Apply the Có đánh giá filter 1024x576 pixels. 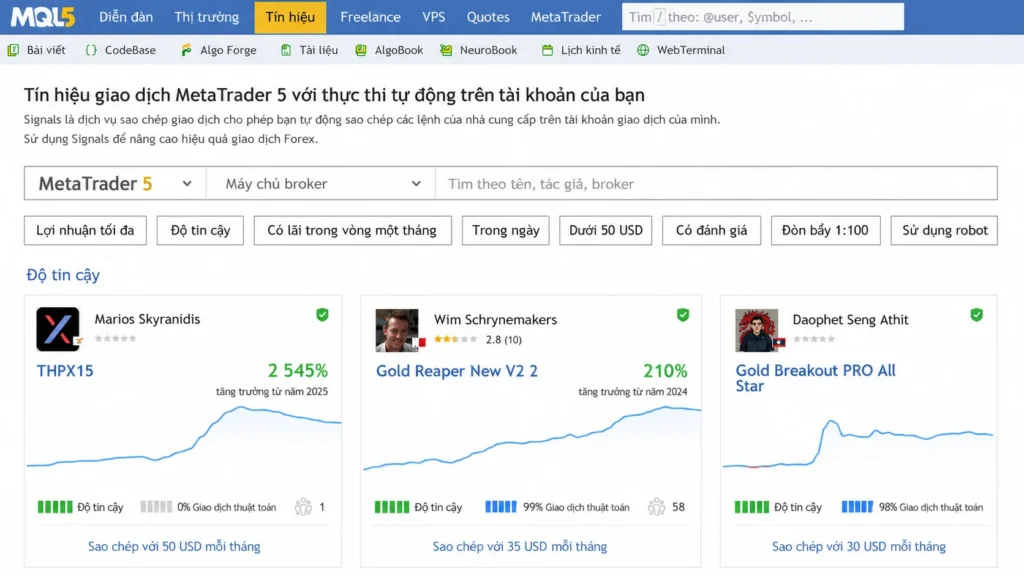click(711, 231)
